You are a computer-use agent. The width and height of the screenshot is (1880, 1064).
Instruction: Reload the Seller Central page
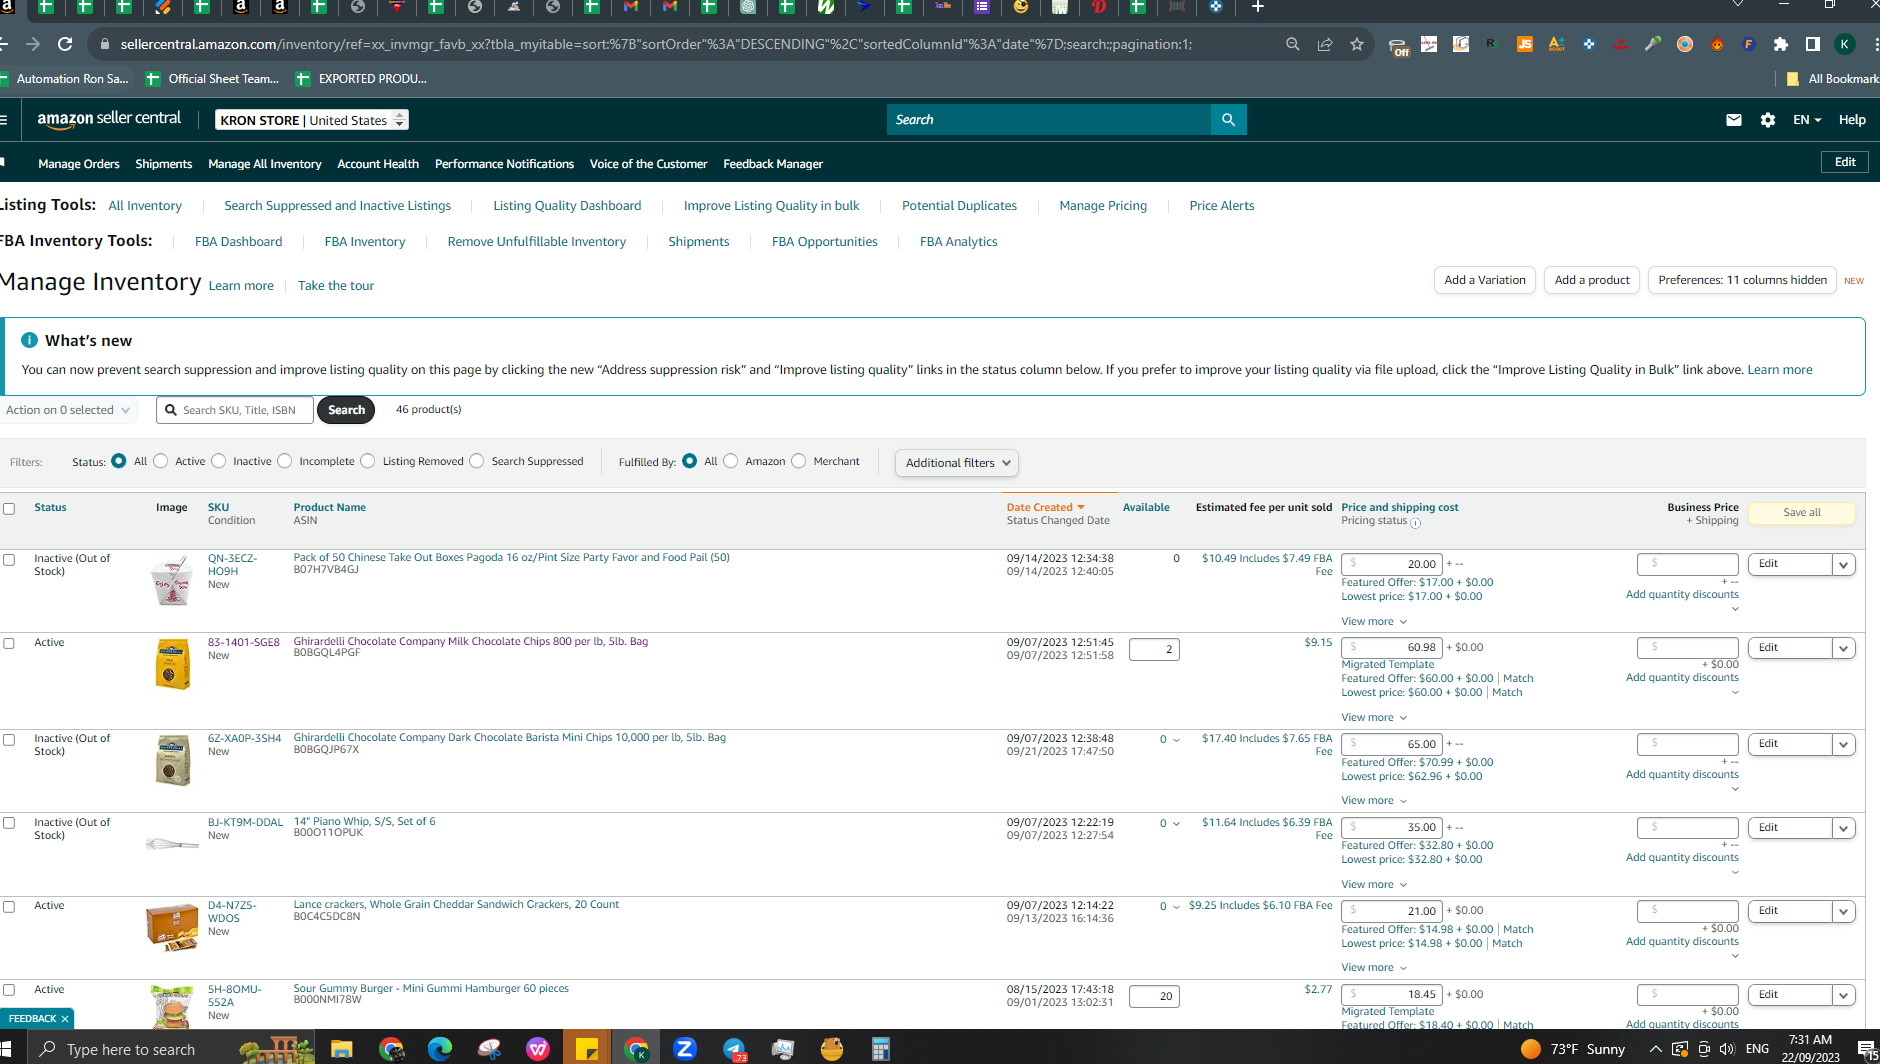(x=65, y=44)
